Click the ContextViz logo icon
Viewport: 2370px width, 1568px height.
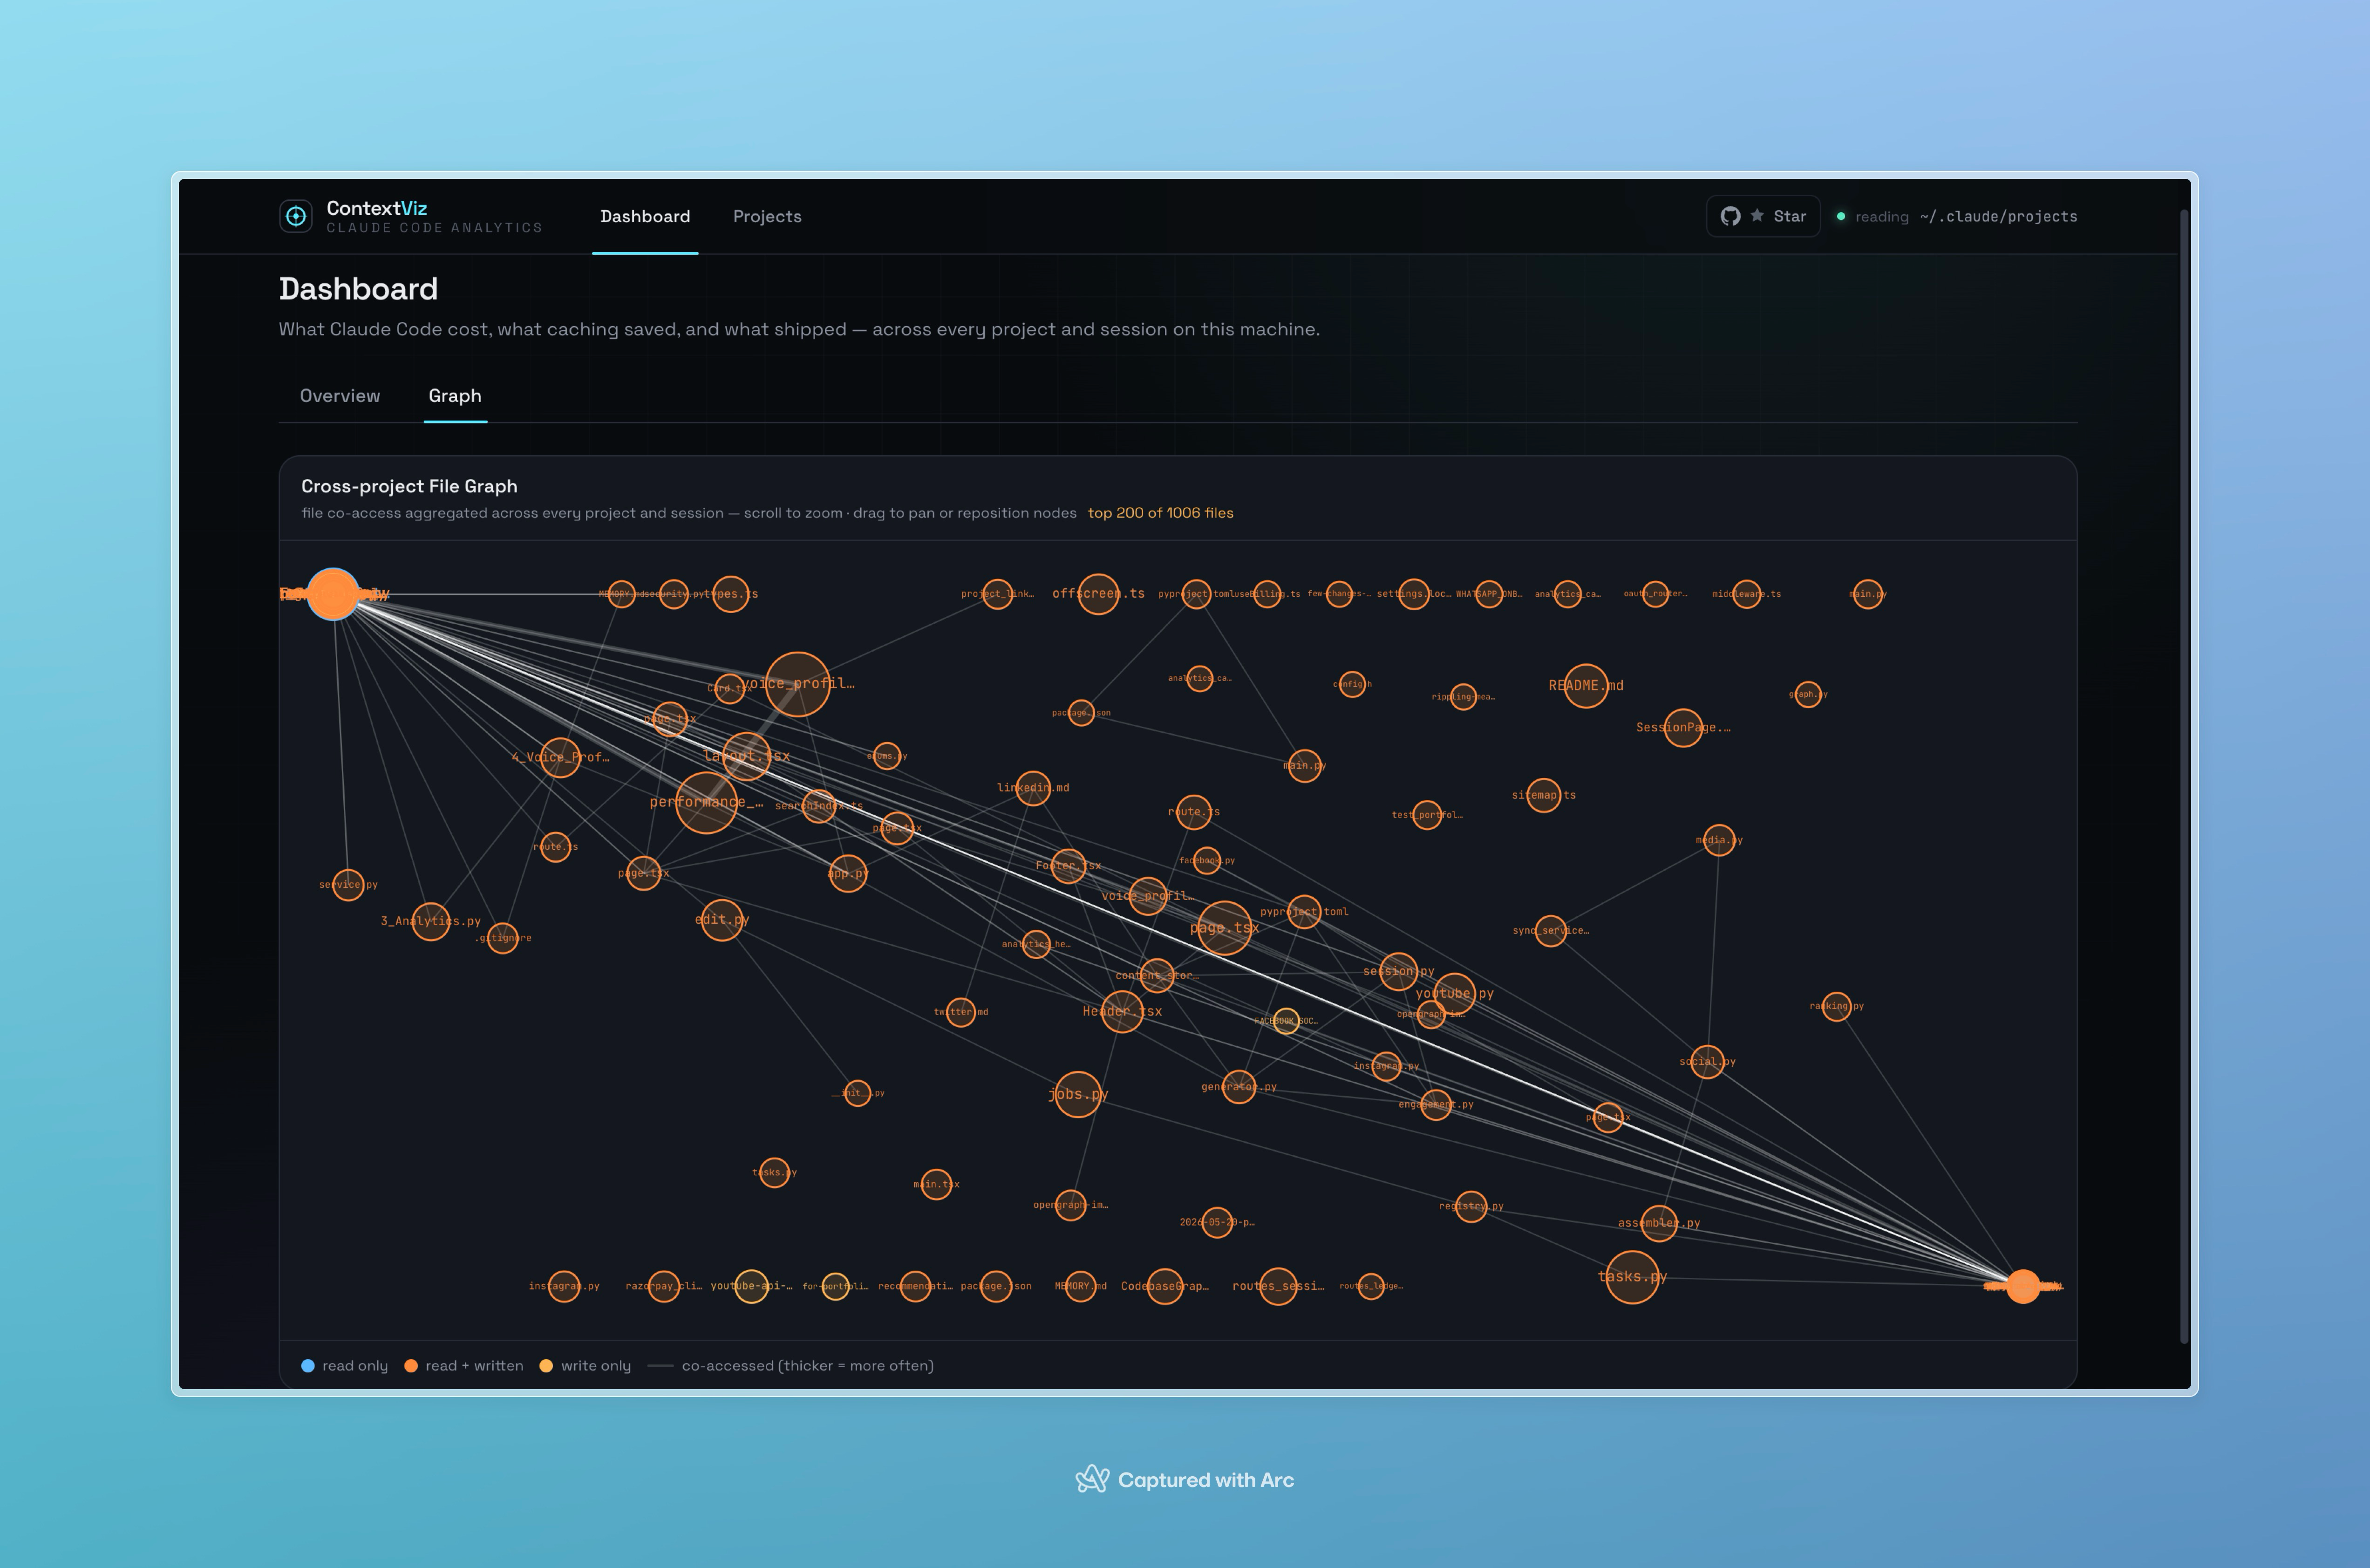click(x=296, y=216)
